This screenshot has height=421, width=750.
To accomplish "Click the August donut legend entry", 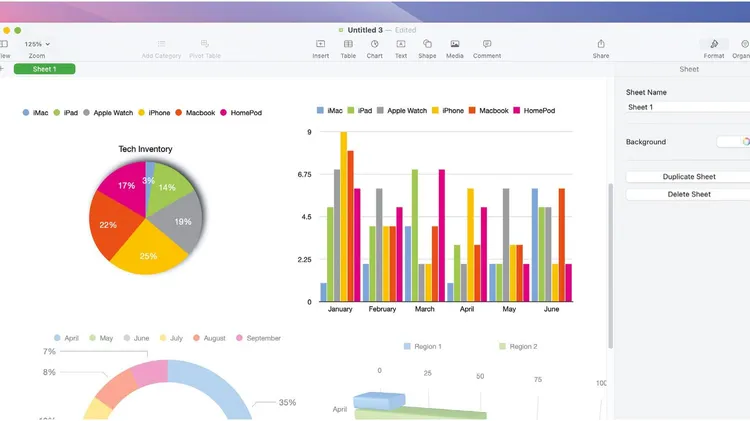I will [209, 338].
